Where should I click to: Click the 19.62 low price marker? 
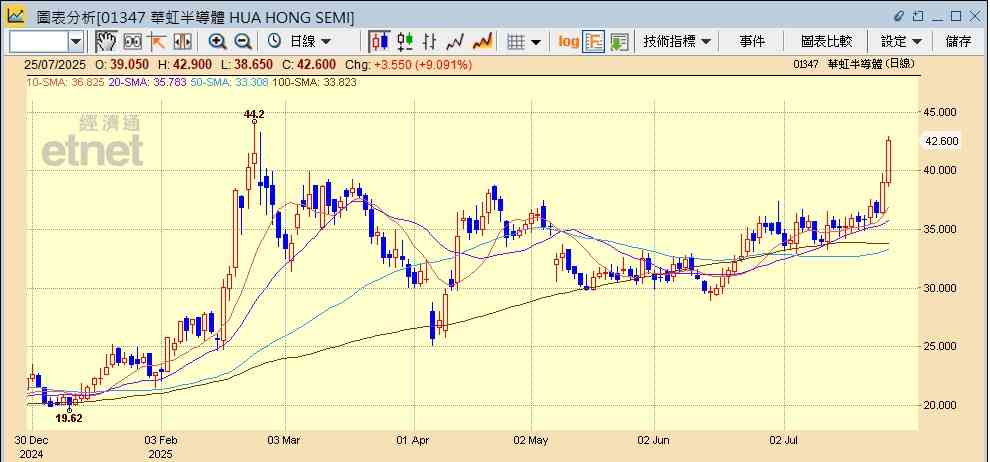point(69,418)
